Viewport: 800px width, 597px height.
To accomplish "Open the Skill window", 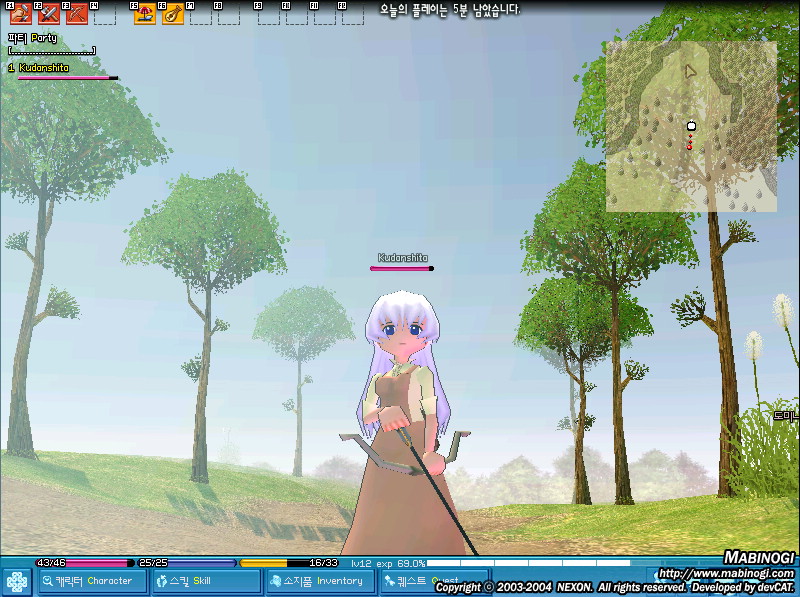I will [x=207, y=581].
